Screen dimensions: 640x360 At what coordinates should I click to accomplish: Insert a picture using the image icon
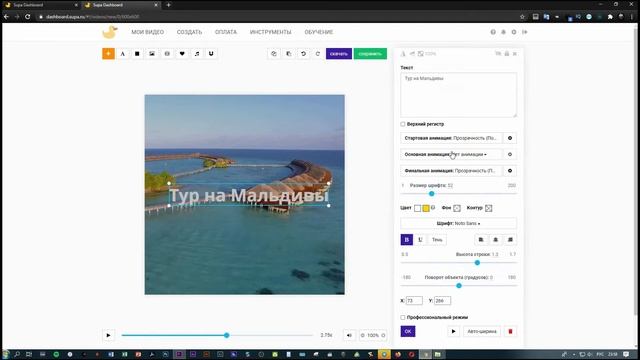(152, 53)
